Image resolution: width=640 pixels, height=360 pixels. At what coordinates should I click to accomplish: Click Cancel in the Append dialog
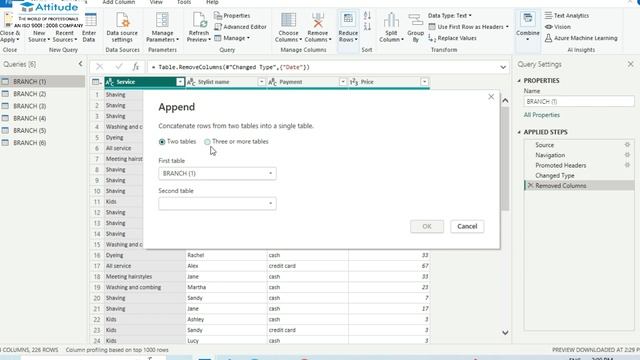tap(467, 227)
